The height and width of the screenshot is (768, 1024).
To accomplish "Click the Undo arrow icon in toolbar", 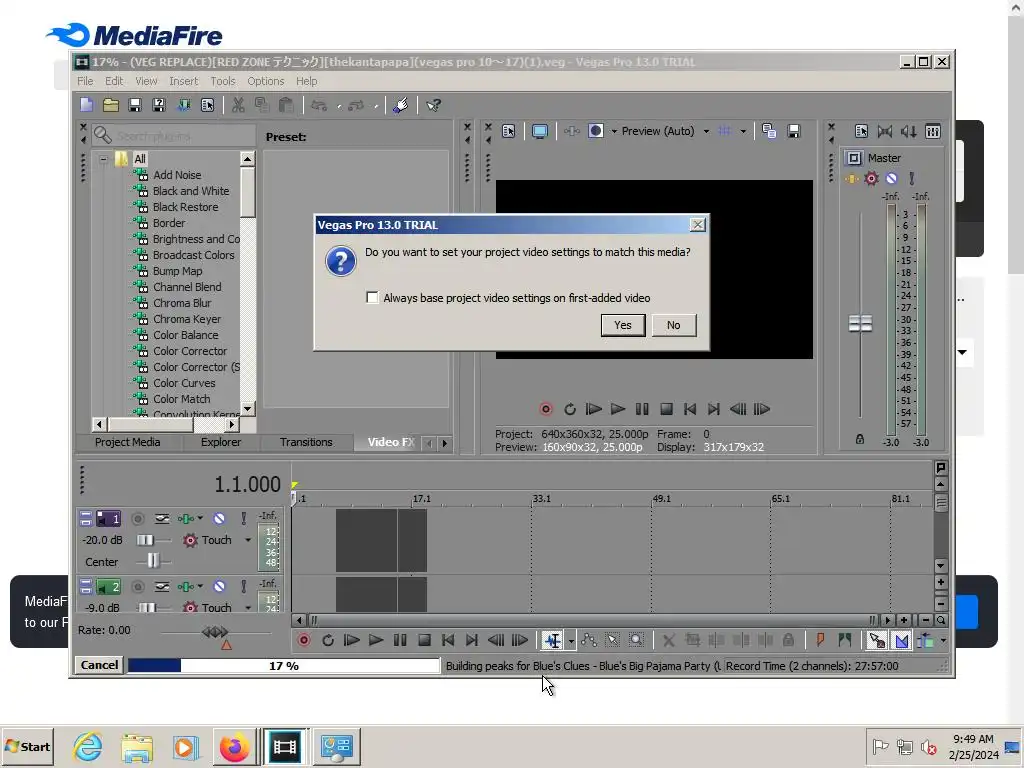I will [x=319, y=105].
